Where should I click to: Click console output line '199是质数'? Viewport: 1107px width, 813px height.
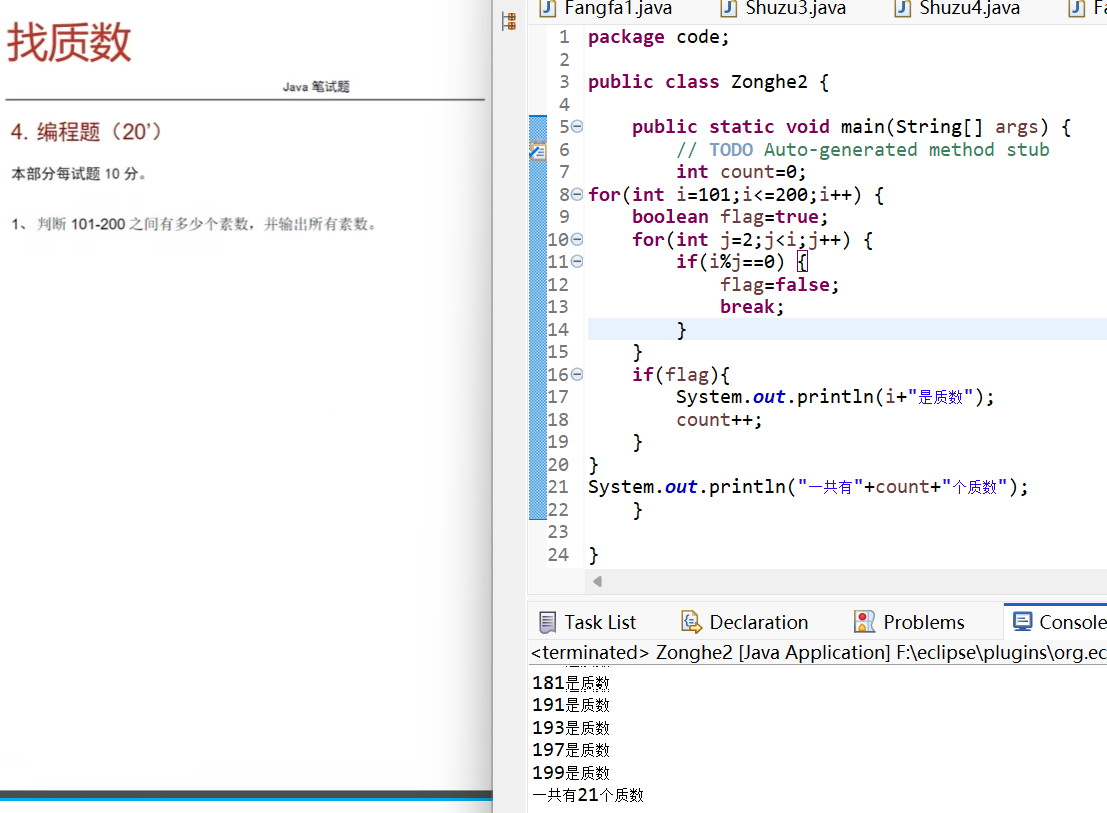[x=570, y=772]
